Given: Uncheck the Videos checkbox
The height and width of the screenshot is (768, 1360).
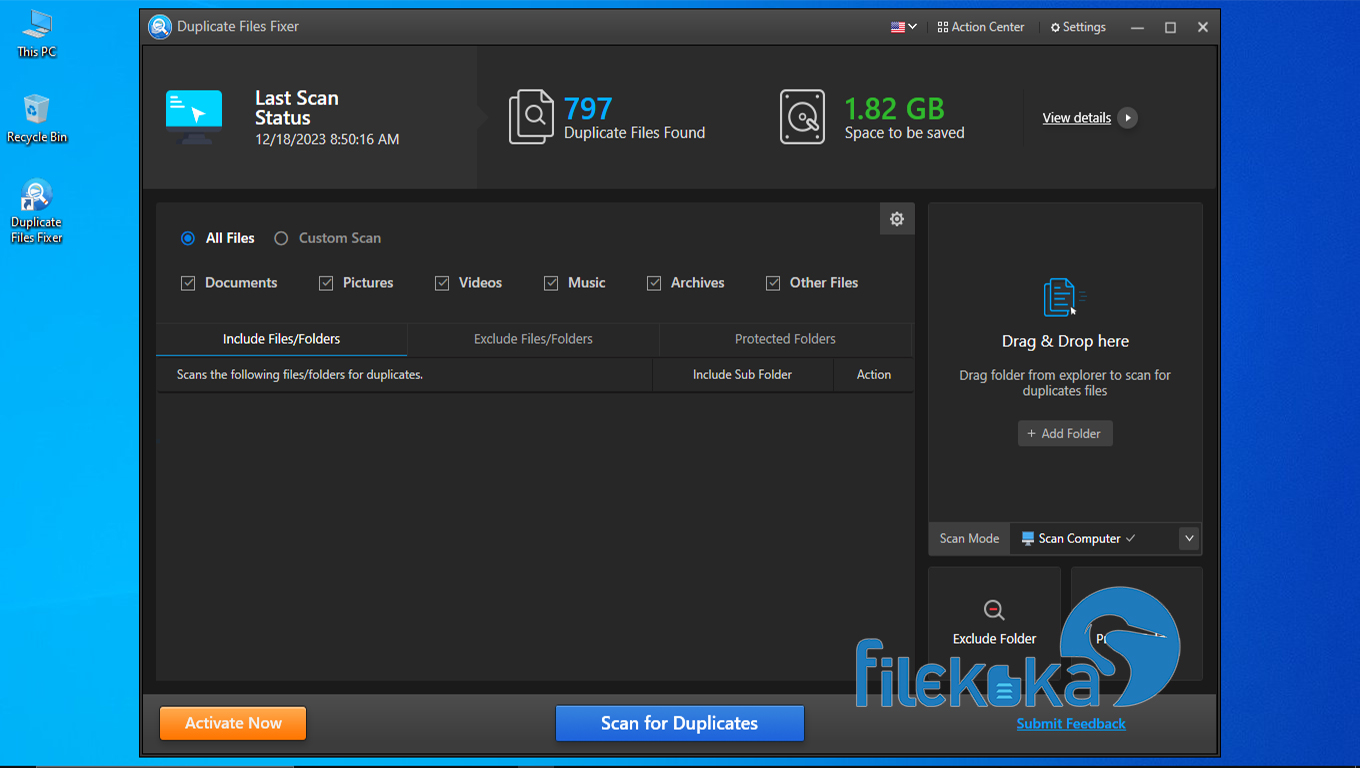Looking at the screenshot, I should pyautogui.click(x=442, y=283).
